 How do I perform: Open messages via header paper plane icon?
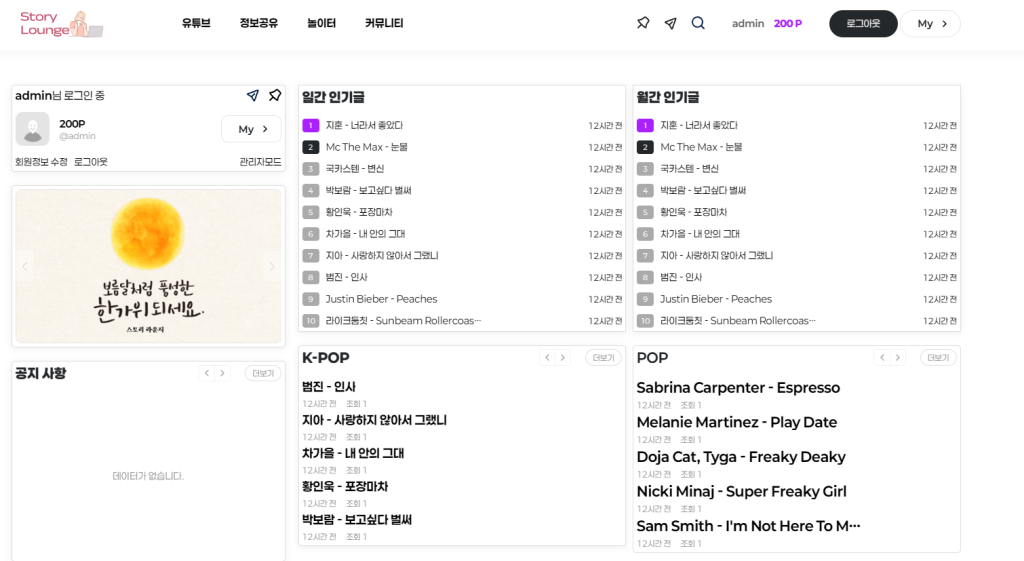pyautogui.click(x=670, y=23)
